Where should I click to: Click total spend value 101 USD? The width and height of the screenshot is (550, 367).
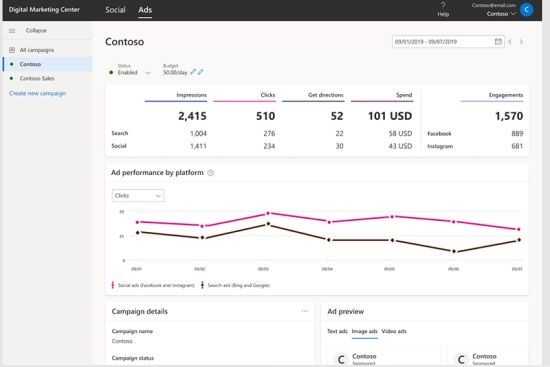tap(390, 116)
